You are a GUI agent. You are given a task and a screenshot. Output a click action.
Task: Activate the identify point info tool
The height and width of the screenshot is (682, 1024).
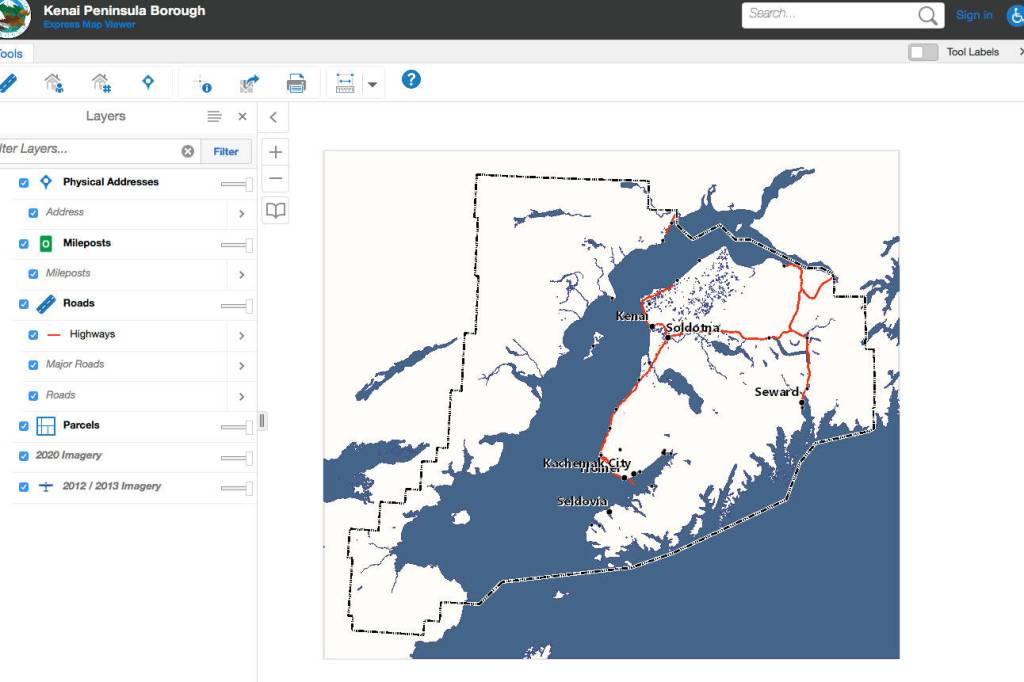pyautogui.click(x=202, y=83)
